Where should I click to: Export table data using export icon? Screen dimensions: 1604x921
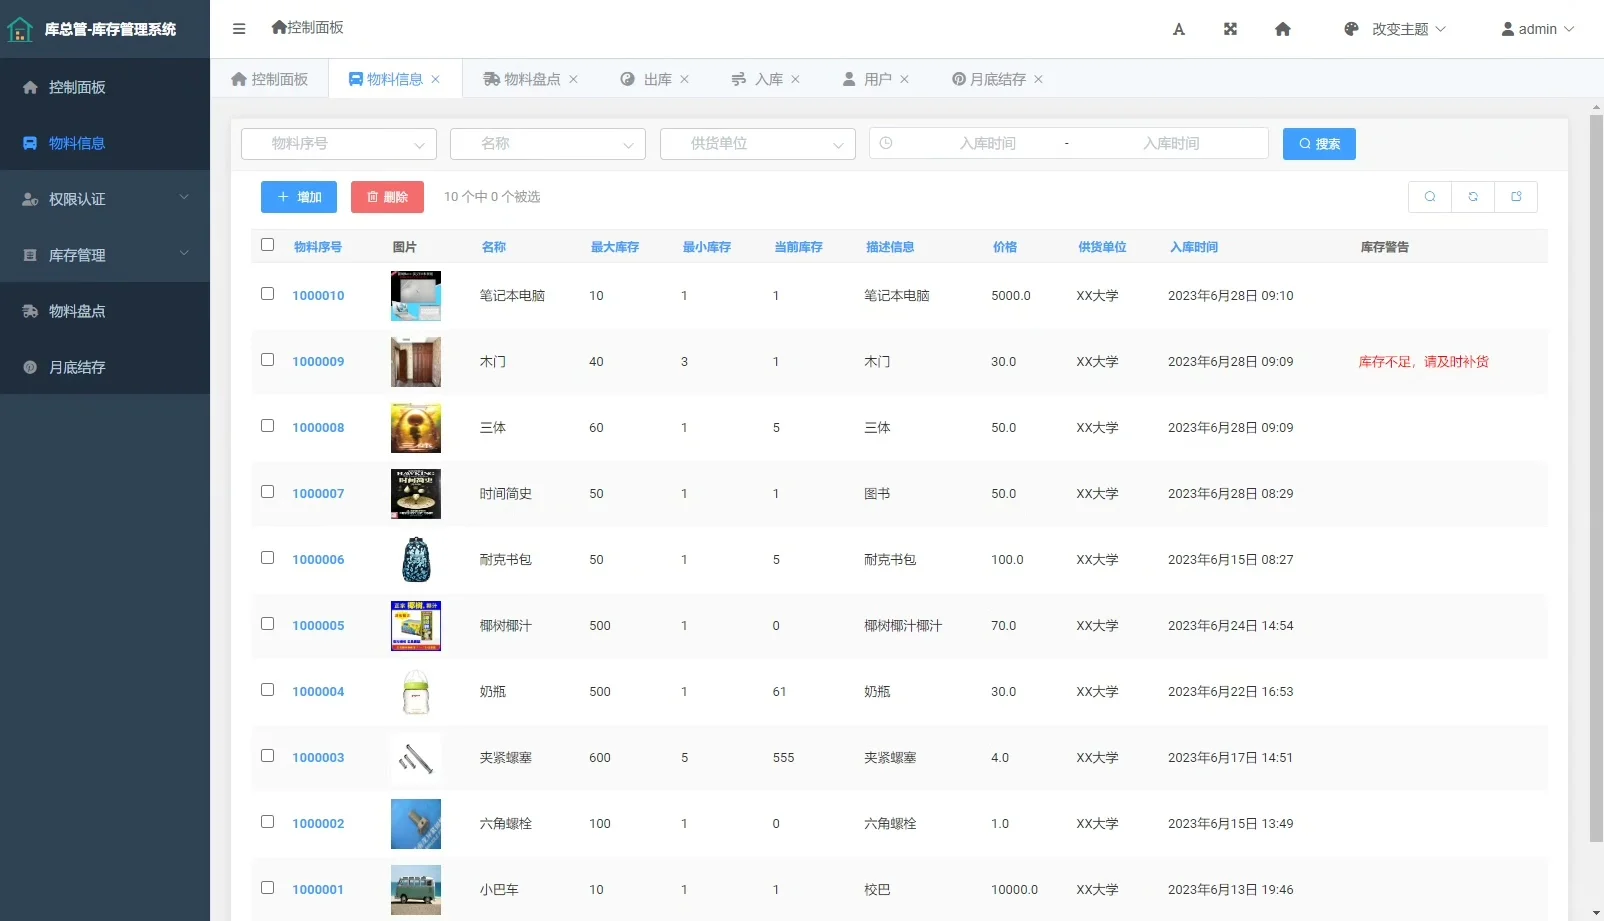tap(1516, 197)
